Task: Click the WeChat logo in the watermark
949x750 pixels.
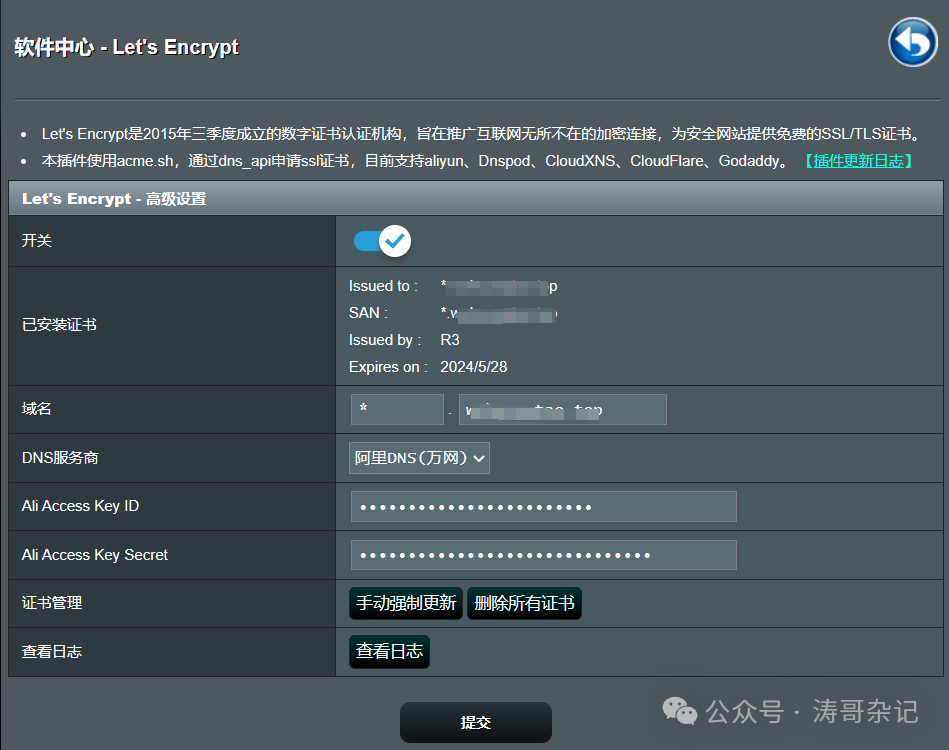Action: tap(681, 711)
